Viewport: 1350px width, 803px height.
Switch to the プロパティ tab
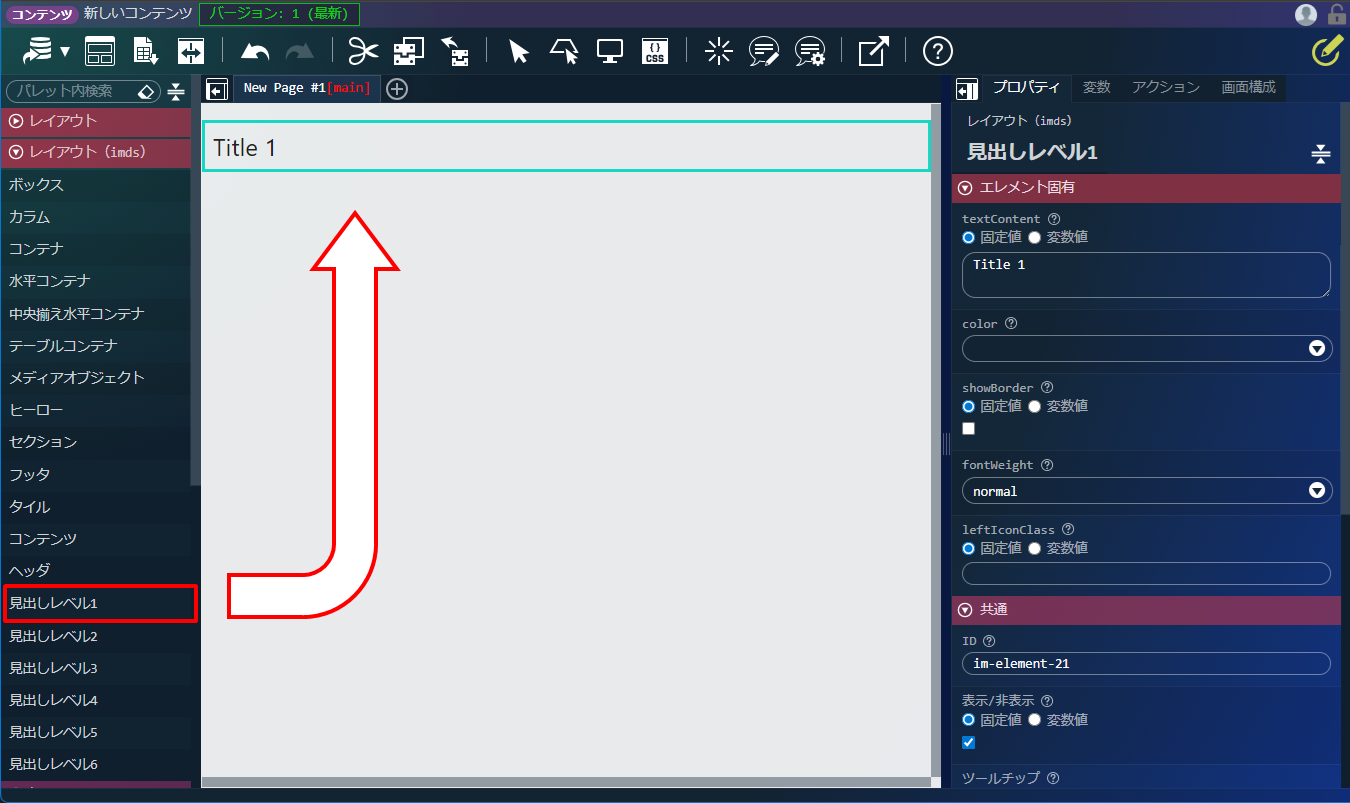point(1026,88)
